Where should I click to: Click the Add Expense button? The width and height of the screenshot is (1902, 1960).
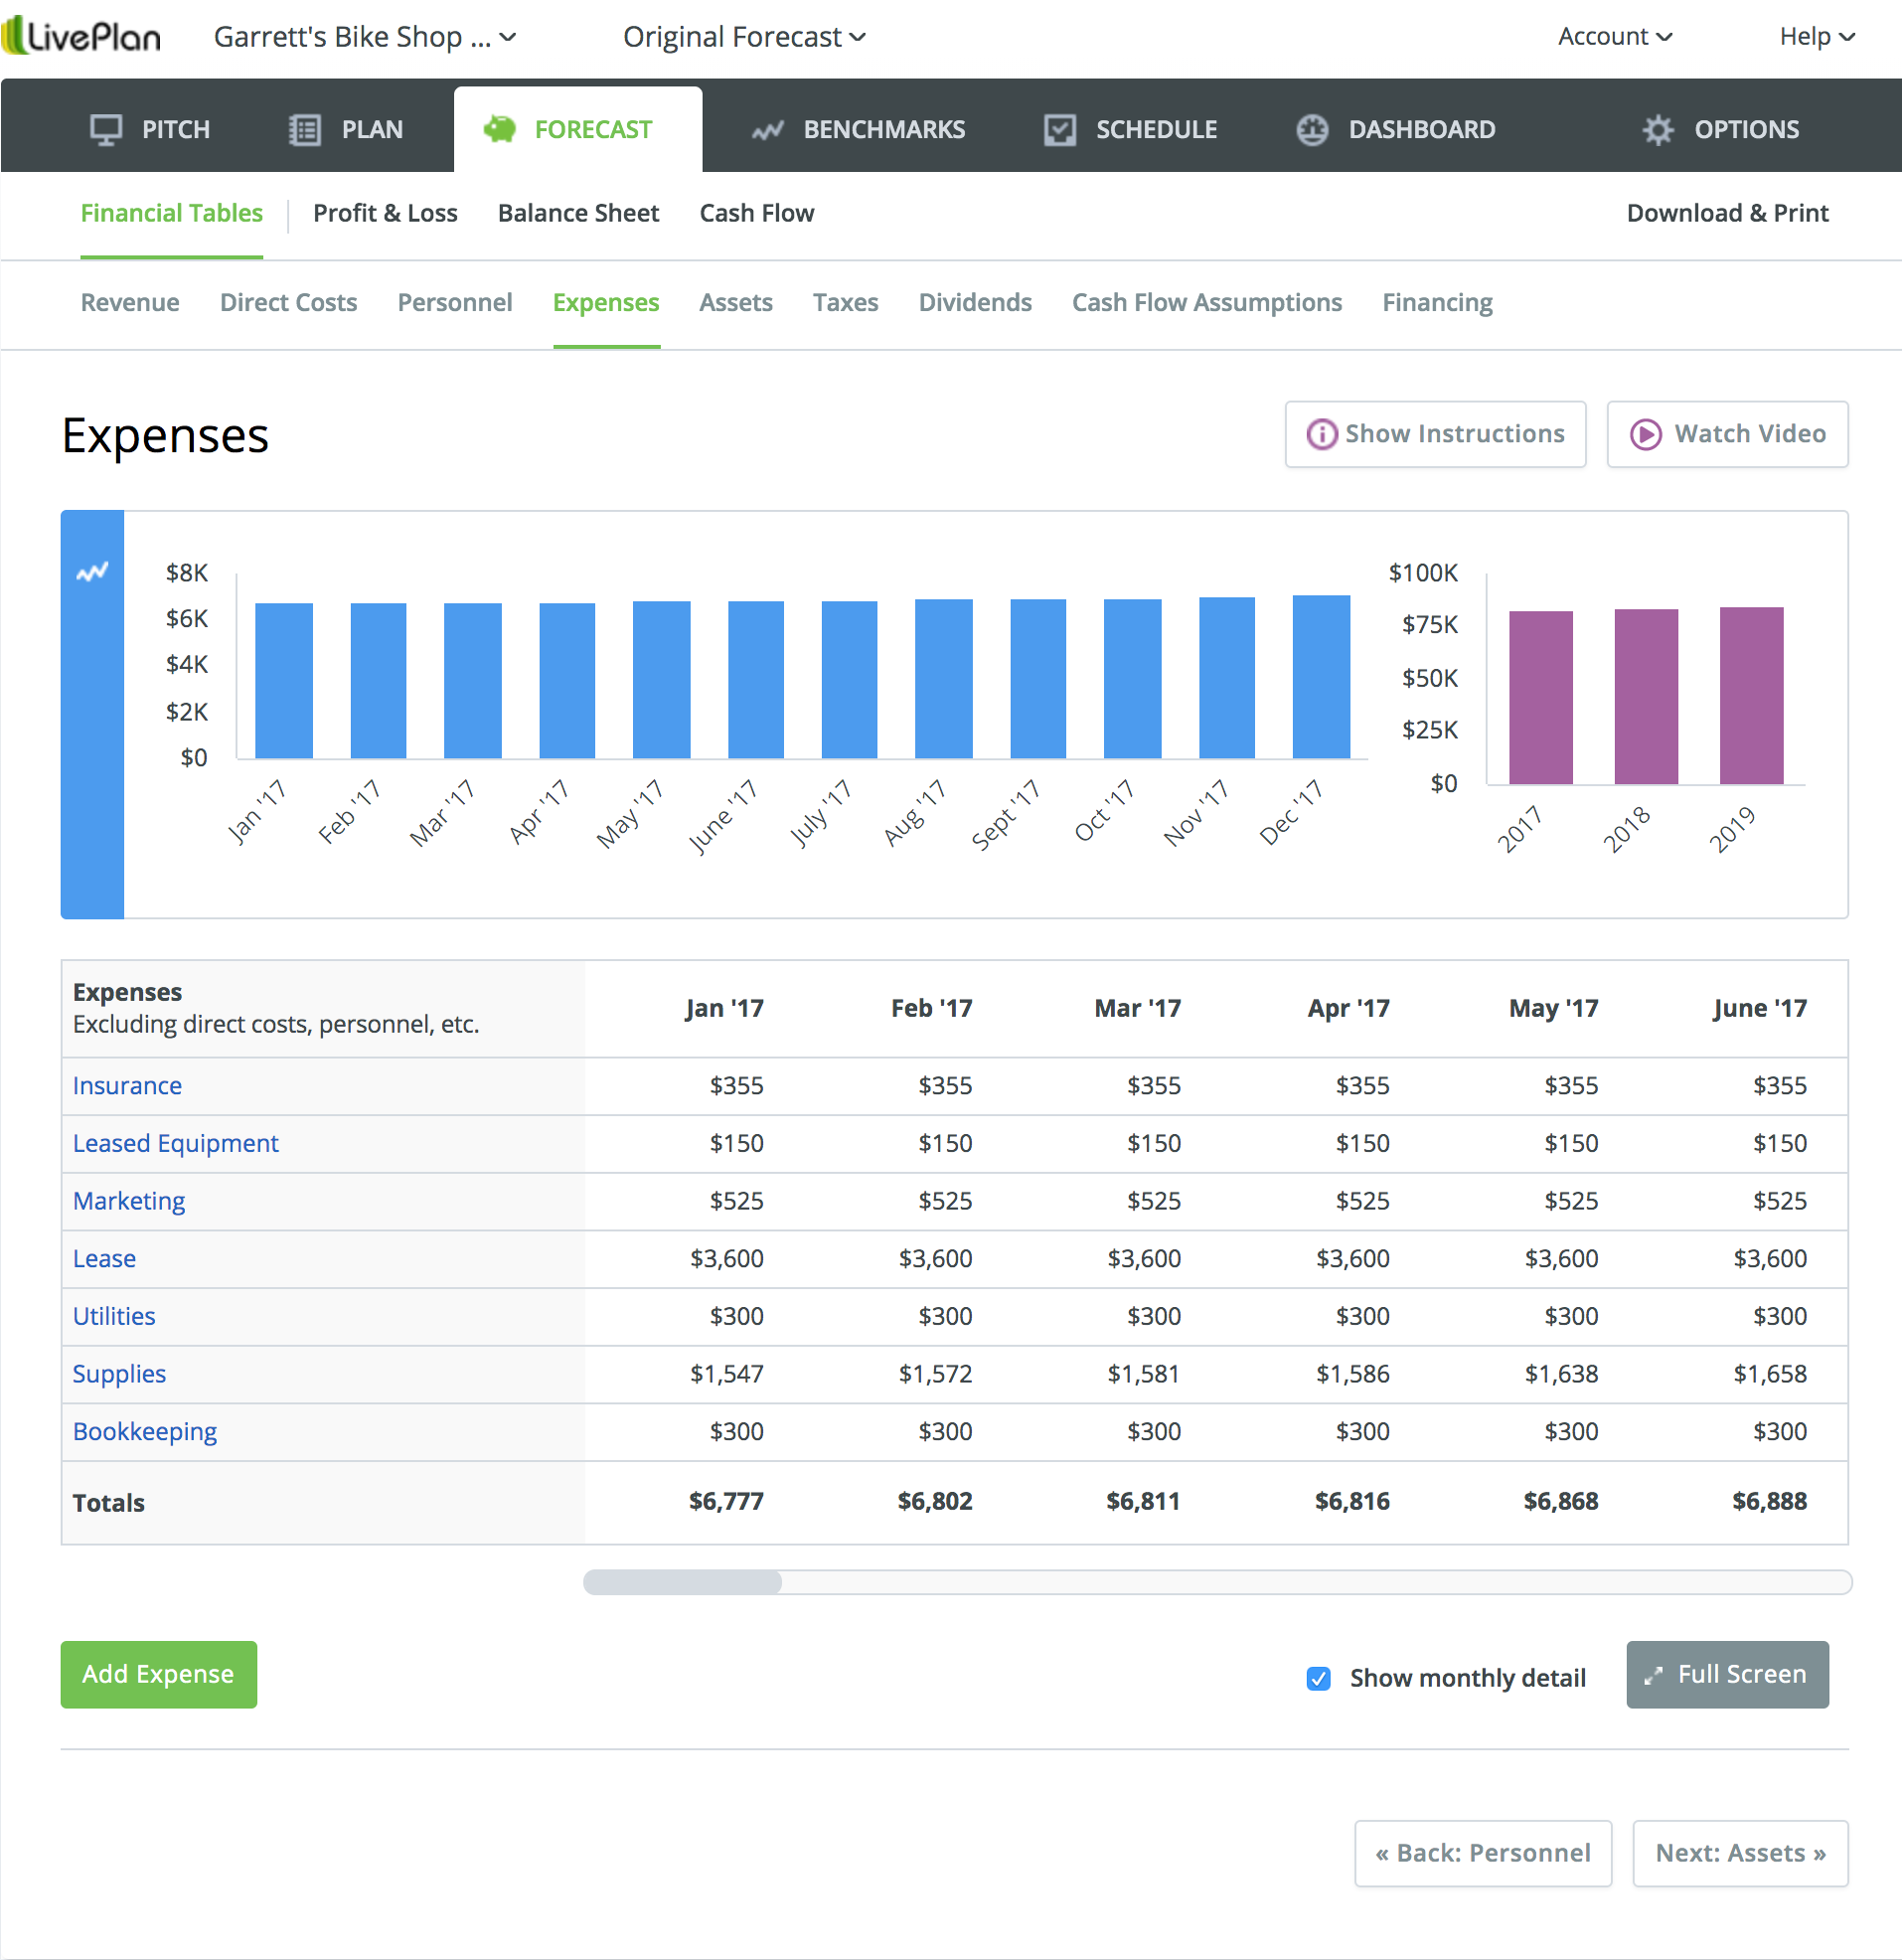[x=158, y=1674]
